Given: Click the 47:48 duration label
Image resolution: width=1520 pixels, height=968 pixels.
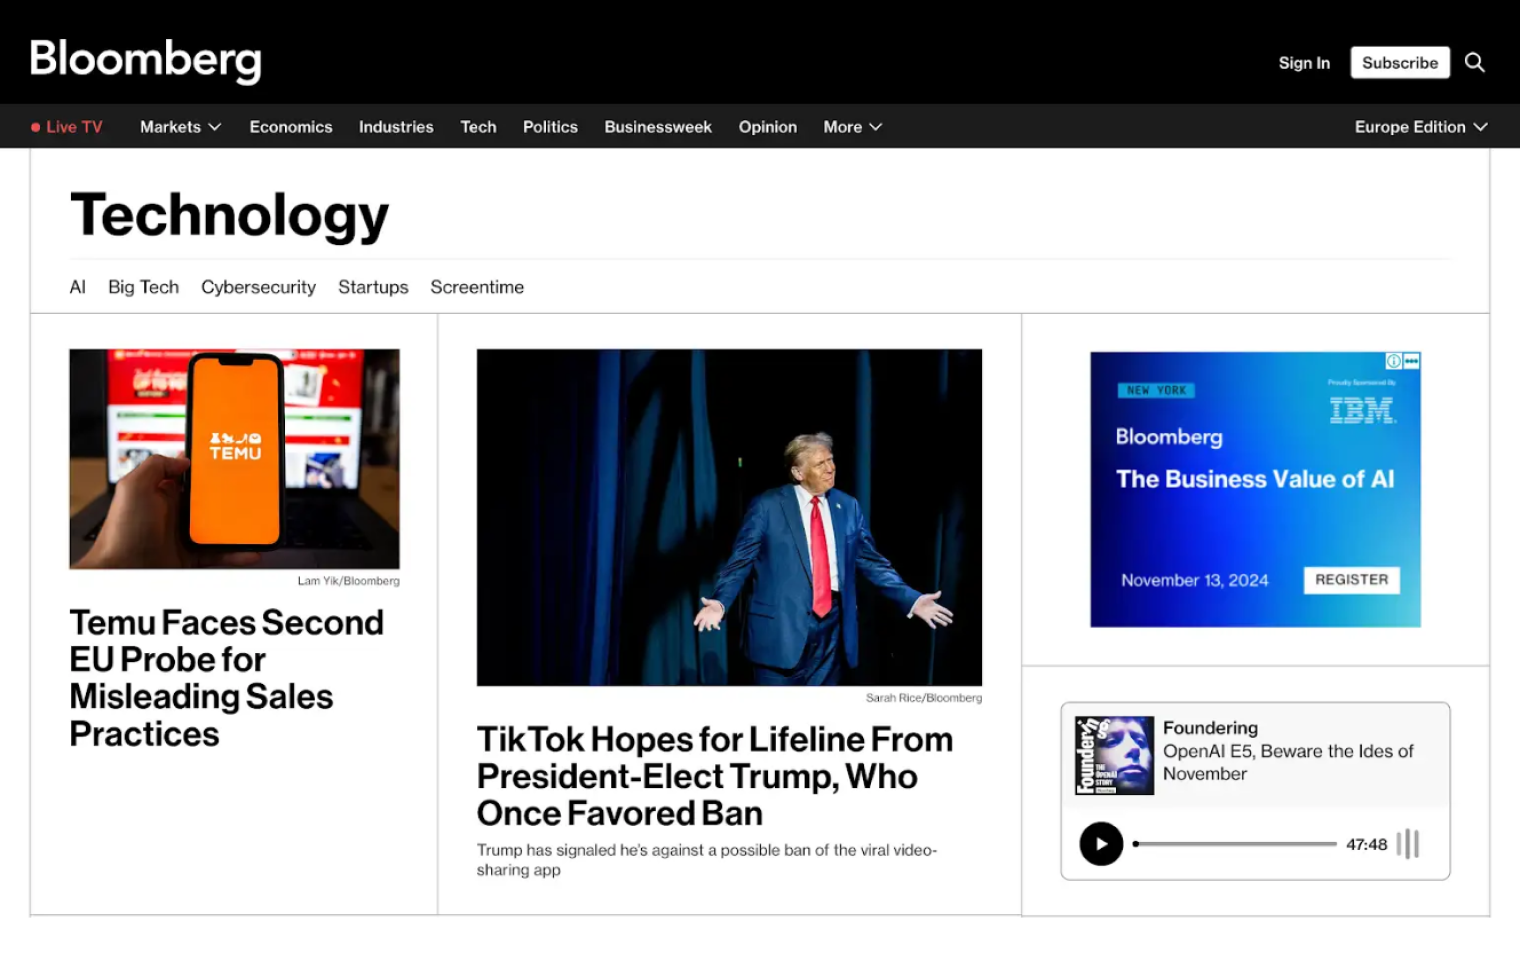Looking at the screenshot, I should coord(1366,844).
